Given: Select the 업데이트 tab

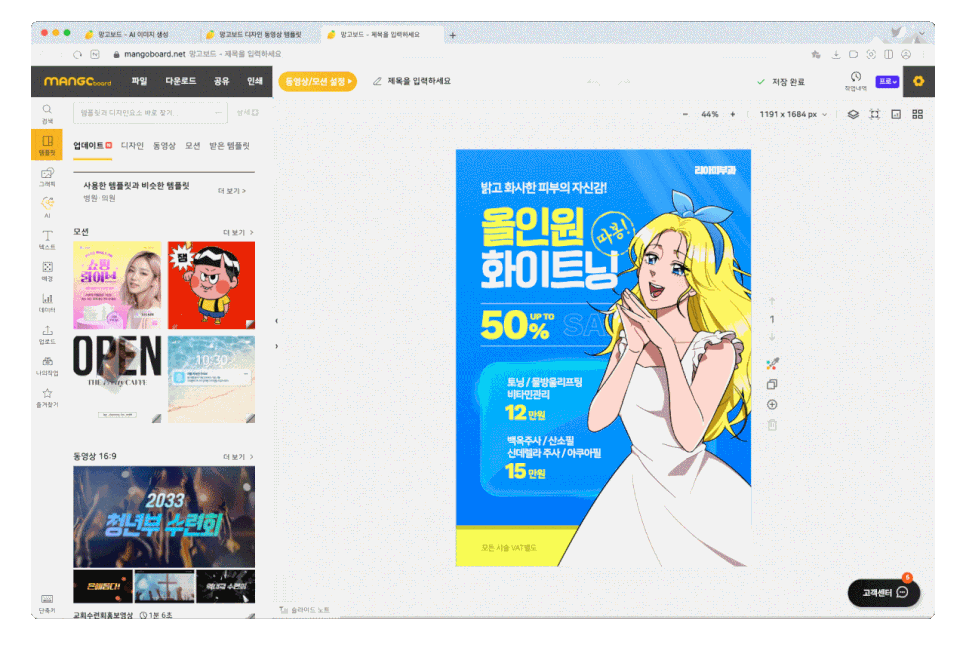Looking at the screenshot, I should pos(92,145).
